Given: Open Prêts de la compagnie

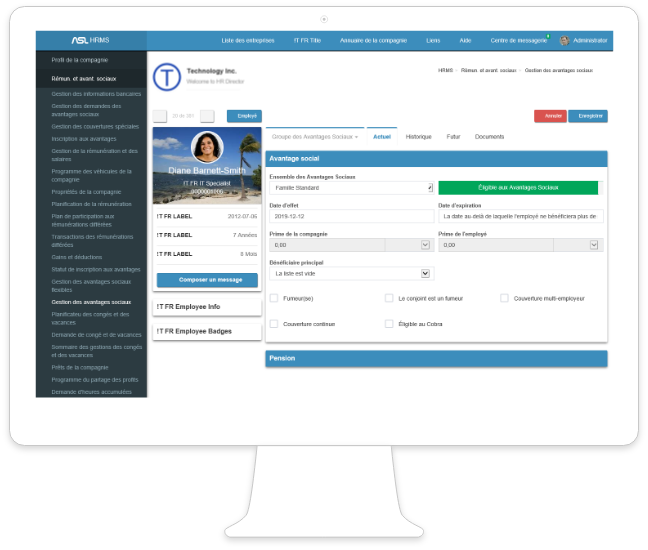Looking at the screenshot, I should tap(80, 367).
